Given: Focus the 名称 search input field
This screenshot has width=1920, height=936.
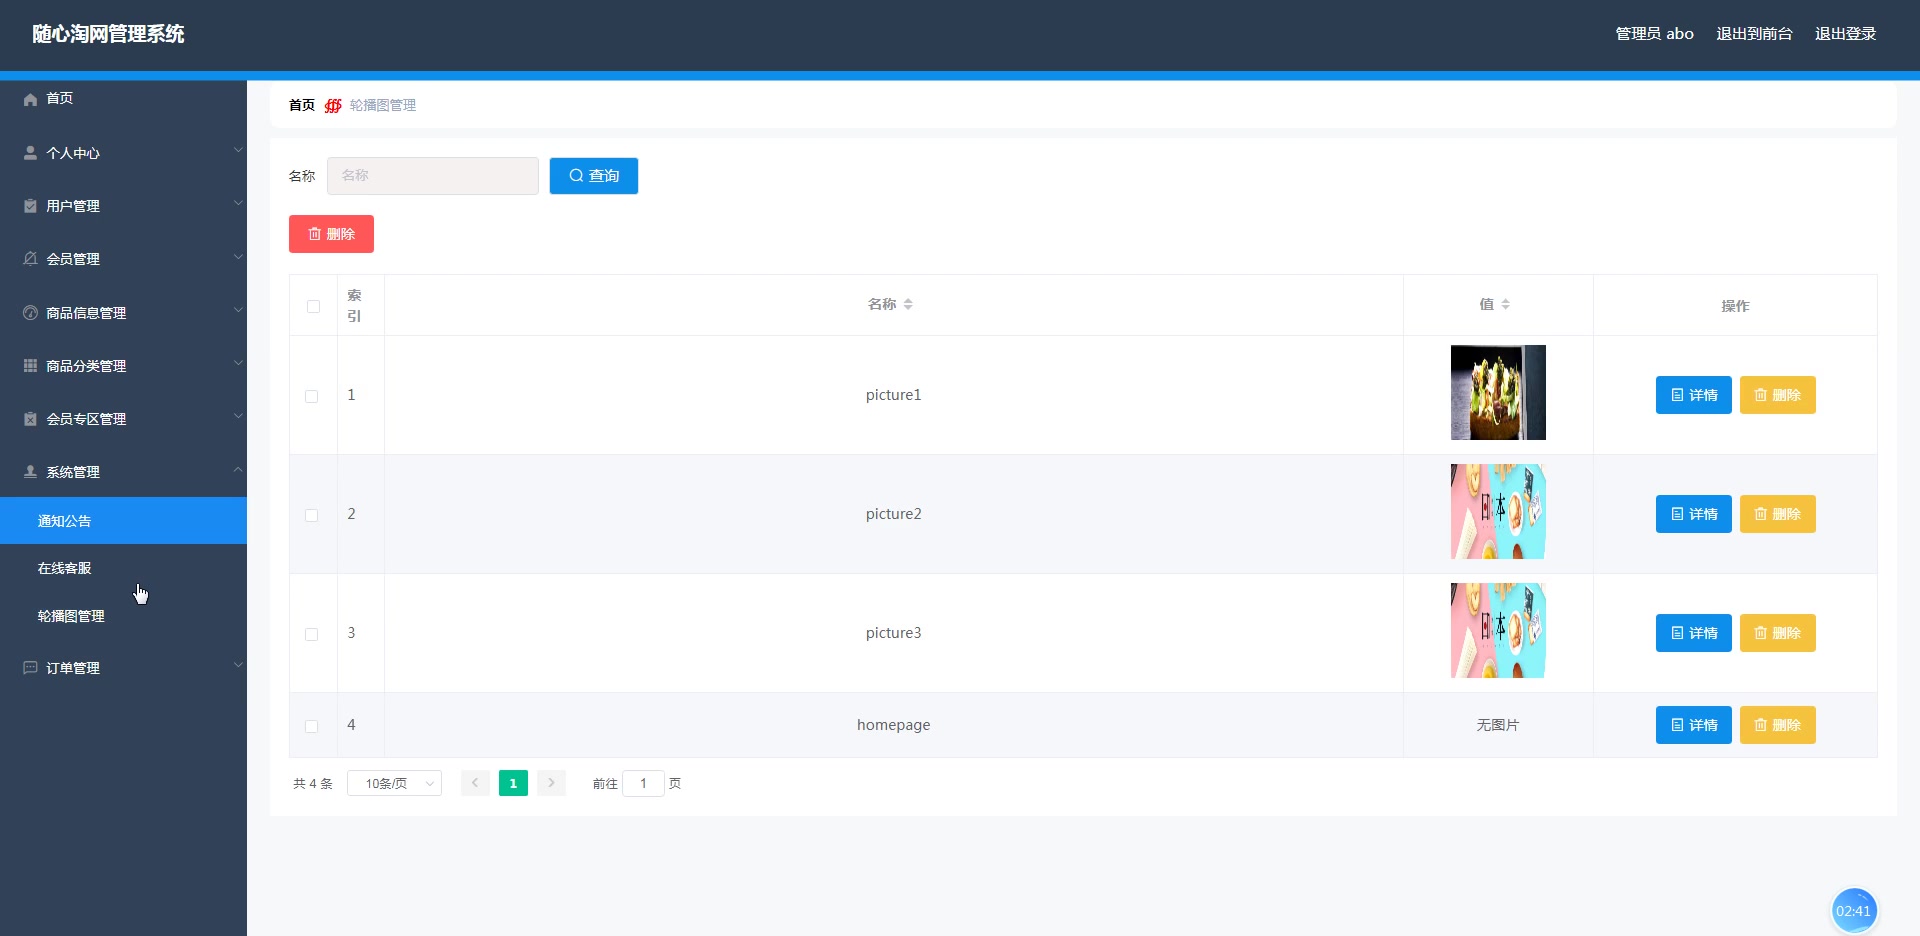Looking at the screenshot, I should click(433, 176).
